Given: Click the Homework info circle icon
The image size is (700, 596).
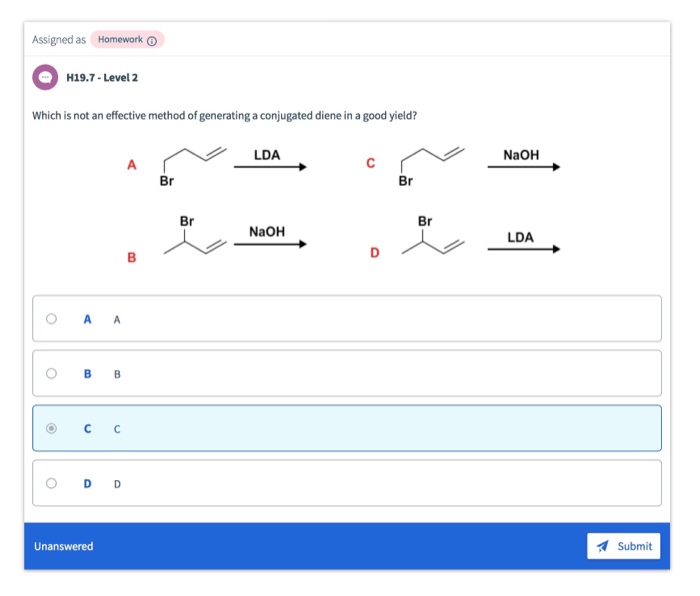Looking at the screenshot, I should point(152,41).
